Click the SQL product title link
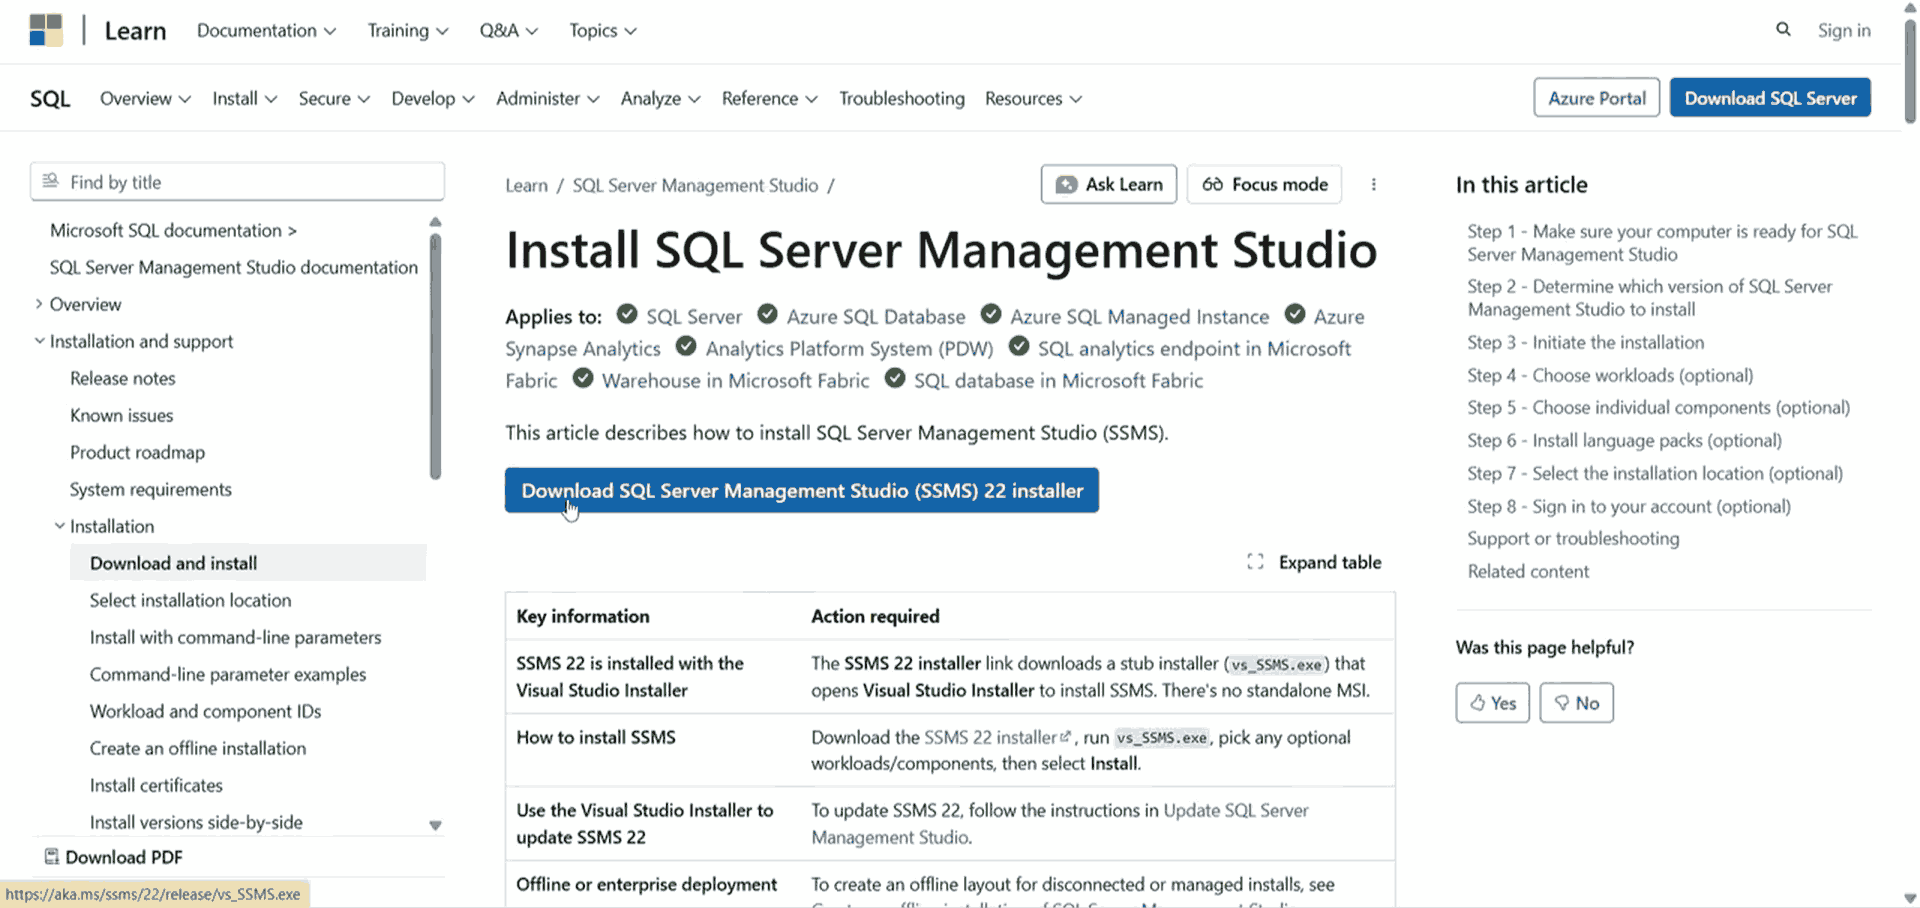Viewport: 1920px width, 908px height. pyautogui.click(x=50, y=98)
